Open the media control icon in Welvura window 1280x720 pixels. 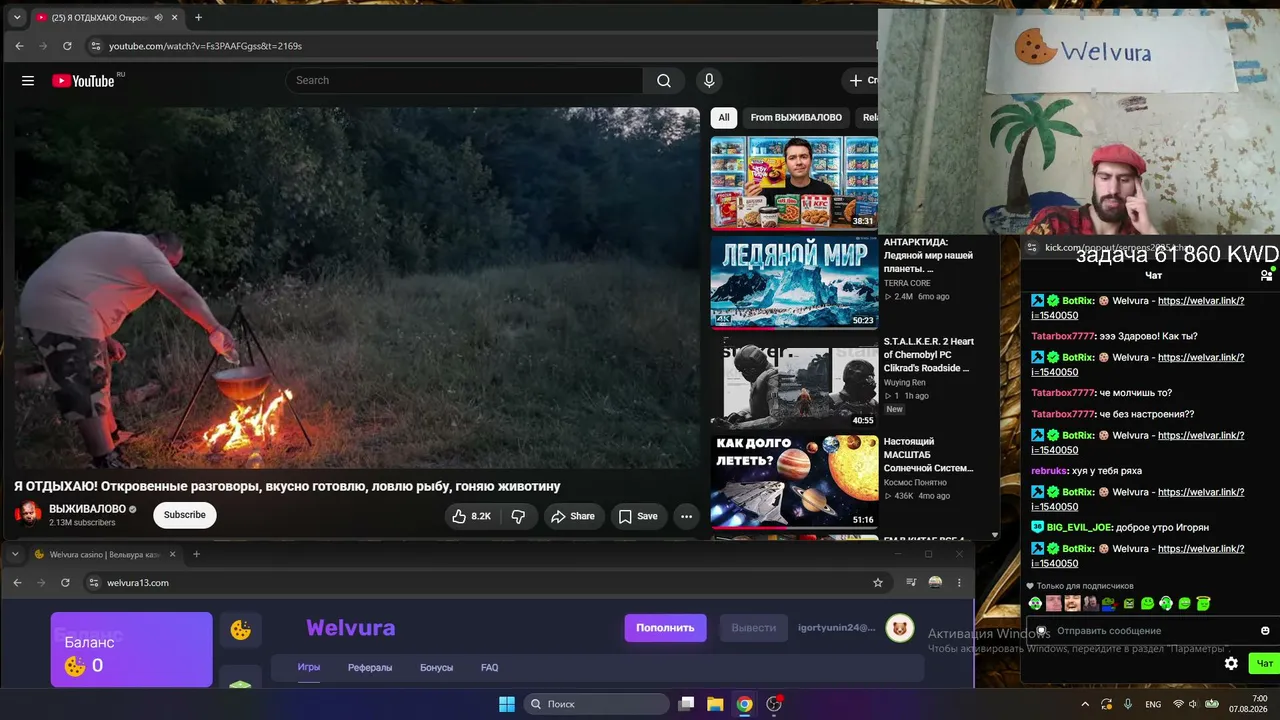click(x=911, y=583)
